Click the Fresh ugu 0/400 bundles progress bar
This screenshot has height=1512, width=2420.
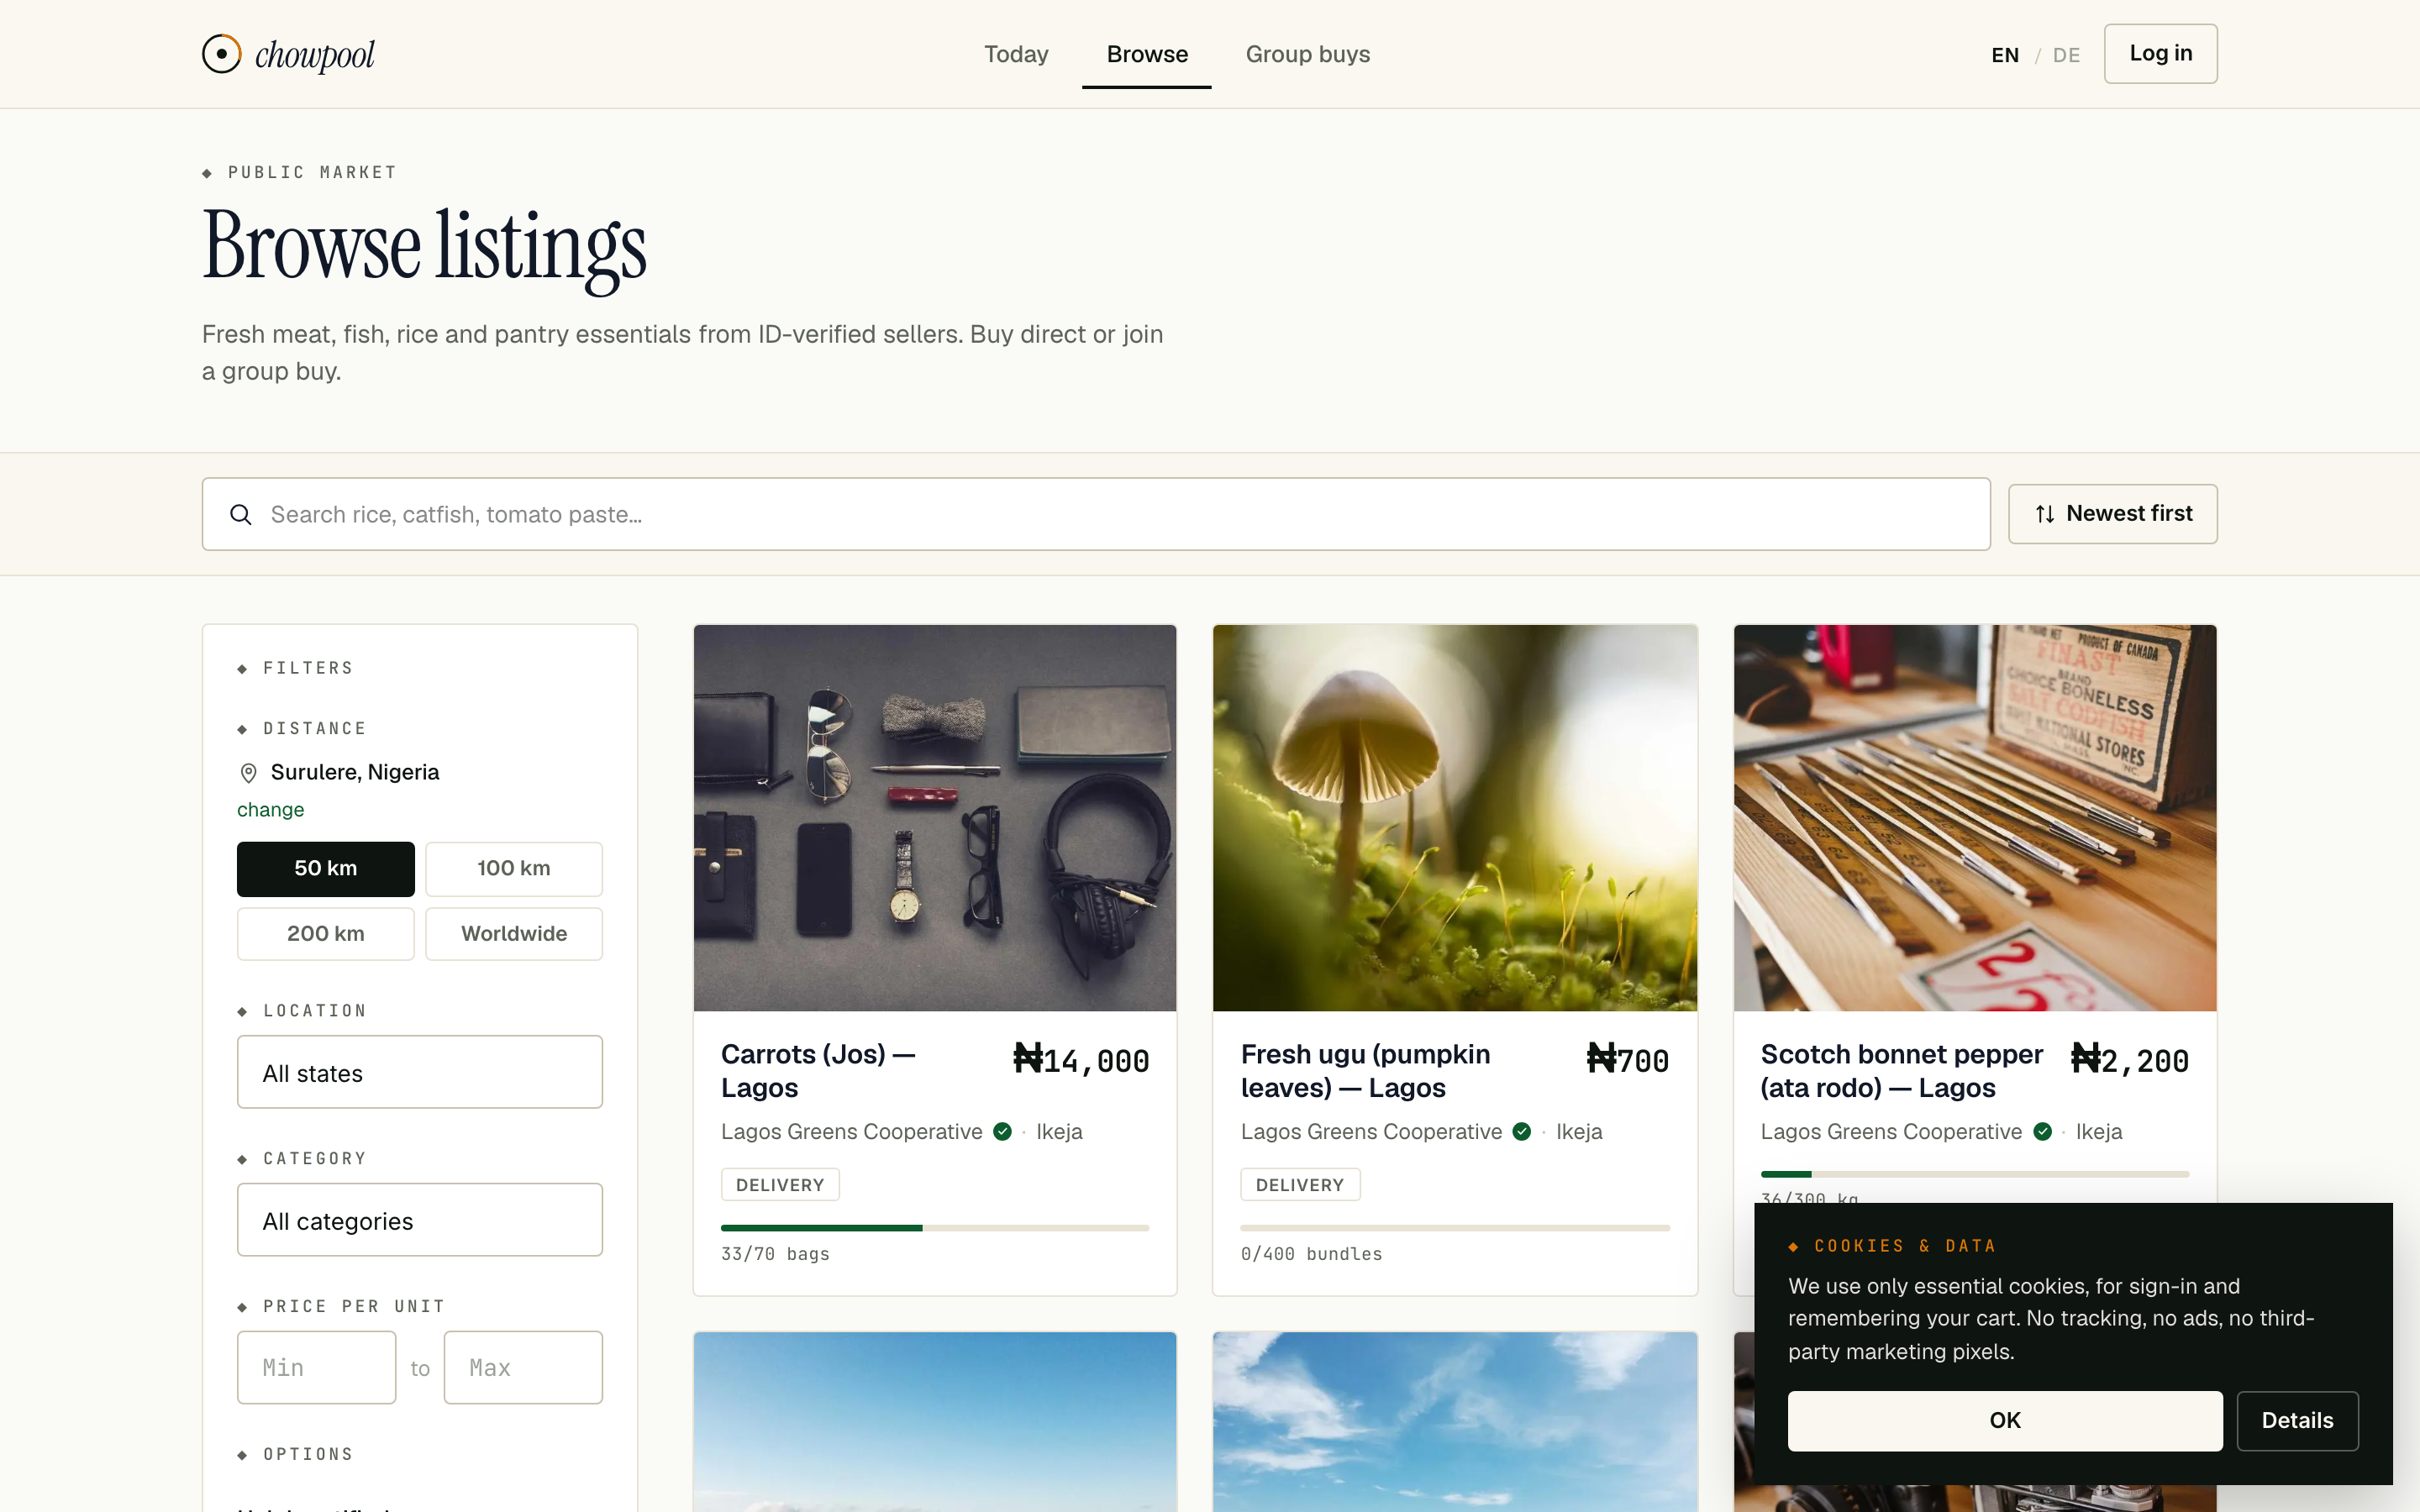coord(1455,1227)
